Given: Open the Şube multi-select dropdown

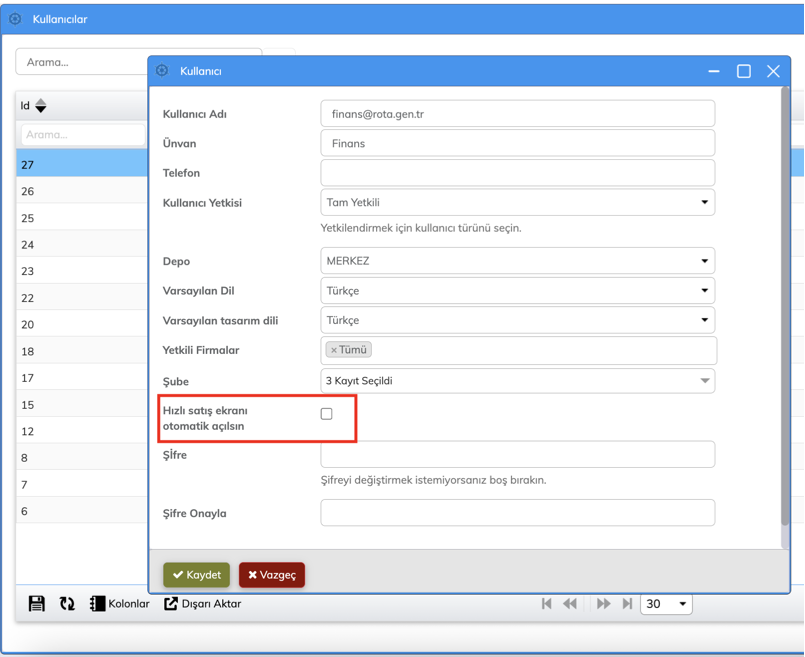Looking at the screenshot, I should pos(517,381).
